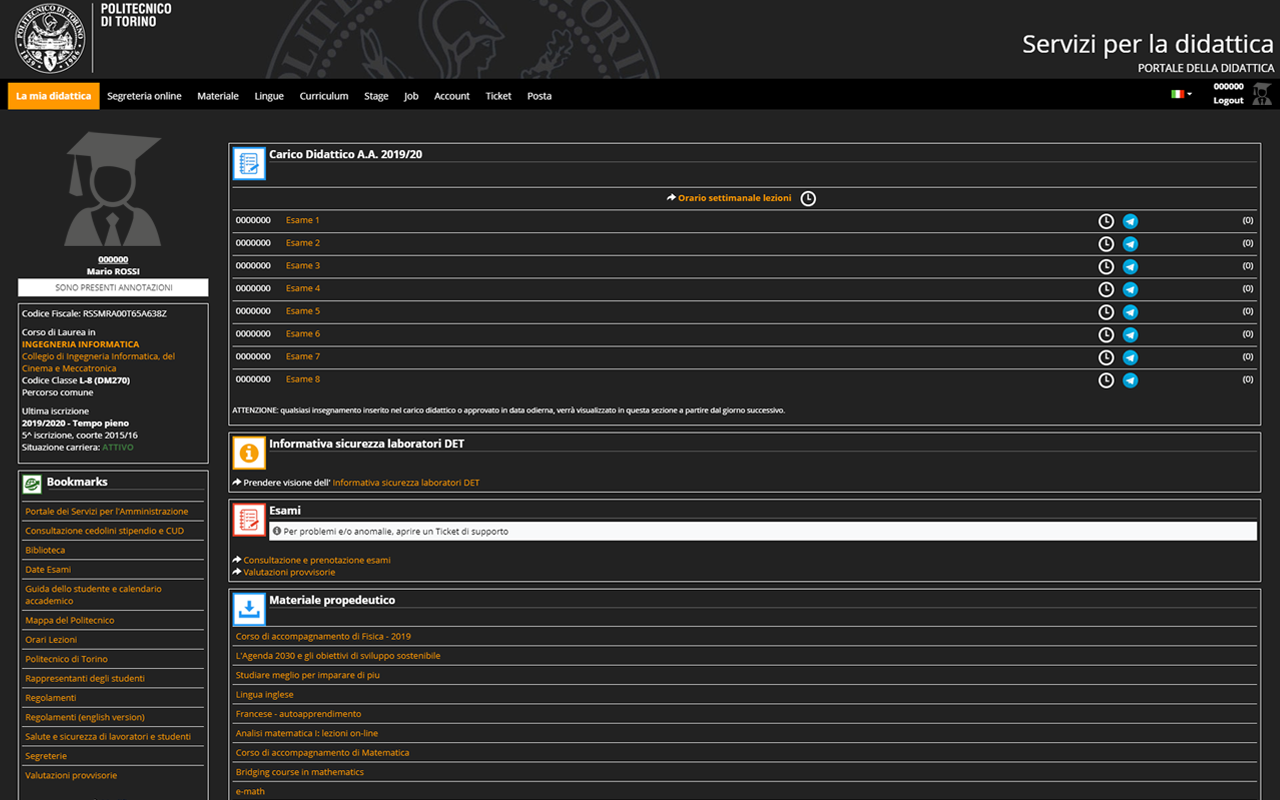Viewport: 1280px width, 800px height.
Task: Click the orange info icon for Informativa sicurezza
Action: 249,453
